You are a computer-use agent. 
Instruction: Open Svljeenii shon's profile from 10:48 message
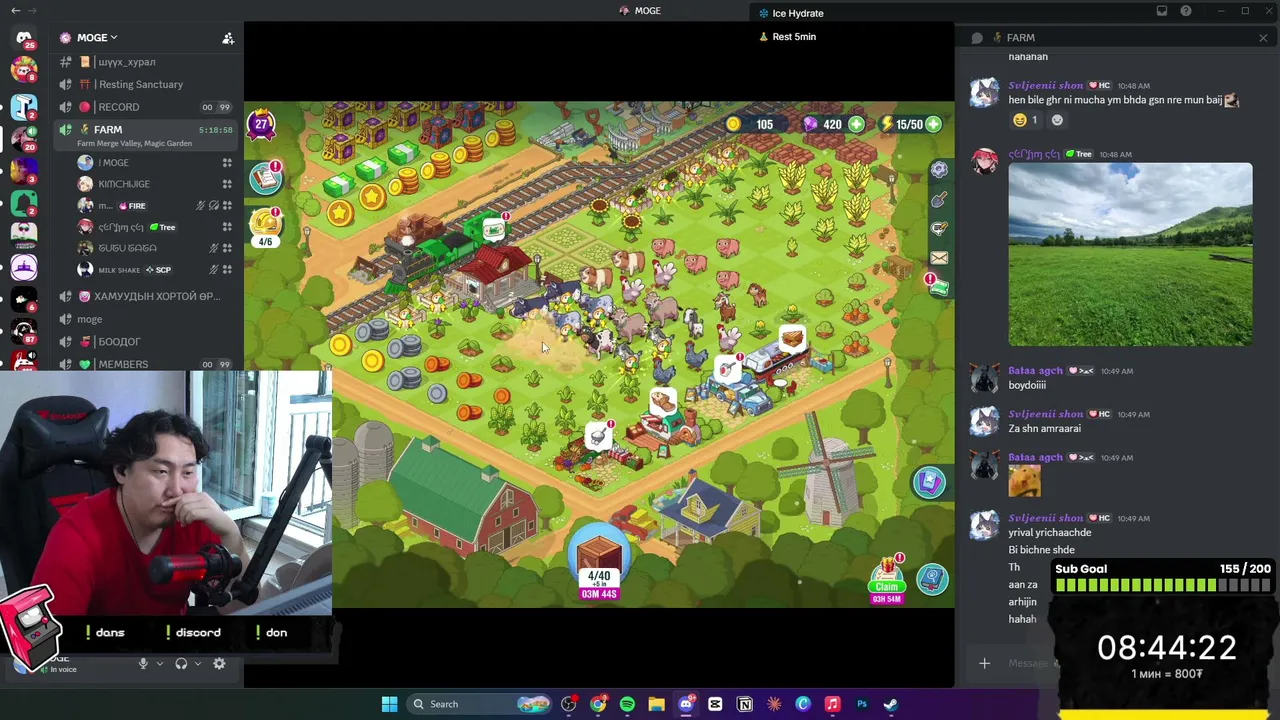pyautogui.click(x=1045, y=85)
